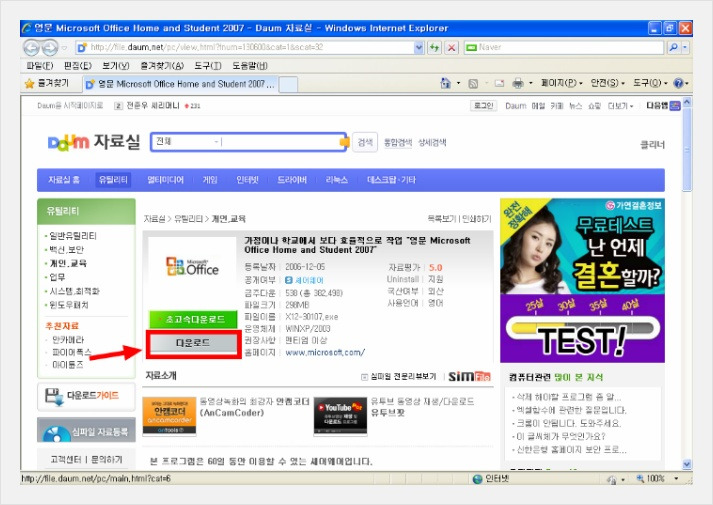The height and width of the screenshot is (505, 713).
Task: Click the YouTube tool thumbnail image
Action: pyautogui.click(x=340, y=415)
